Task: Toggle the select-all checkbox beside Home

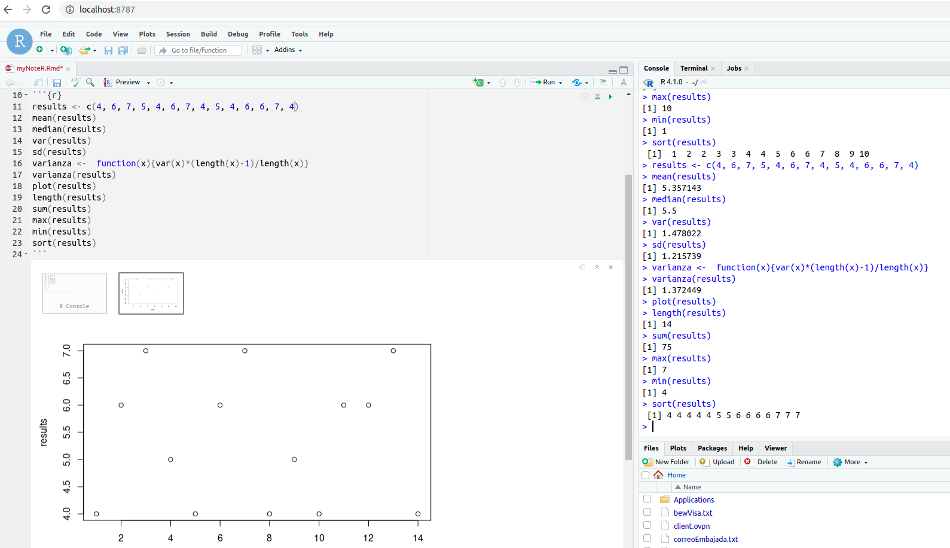Action: pyautogui.click(x=645, y=475)
